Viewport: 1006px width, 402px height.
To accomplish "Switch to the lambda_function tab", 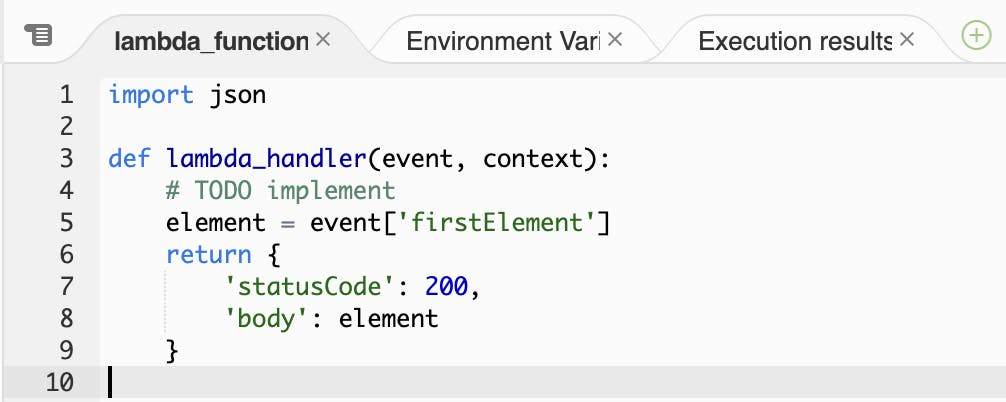I will [211, 41].
